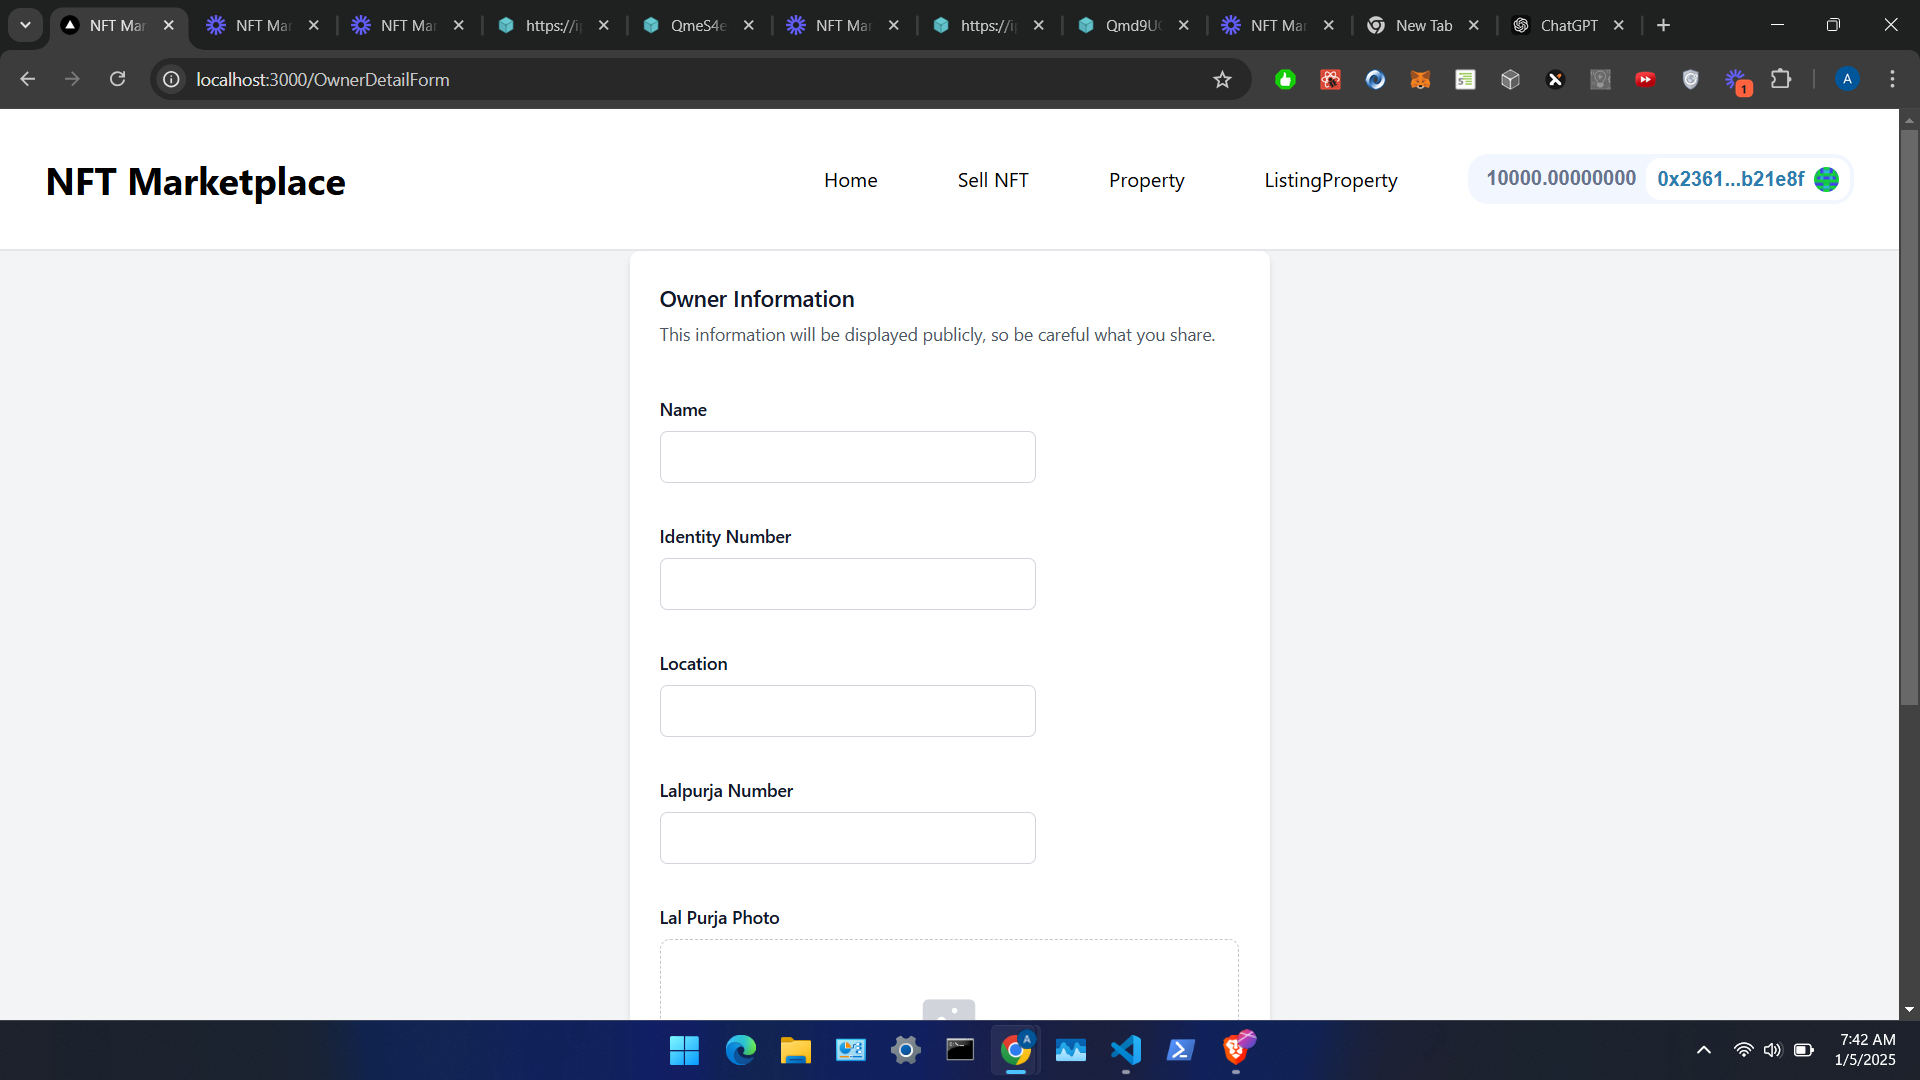Open the Chrome extensions puzzle menu
Image resolution: width=1920 pixels, height=1080 pixels.
pyautogui.click(x=1781, y=79)
